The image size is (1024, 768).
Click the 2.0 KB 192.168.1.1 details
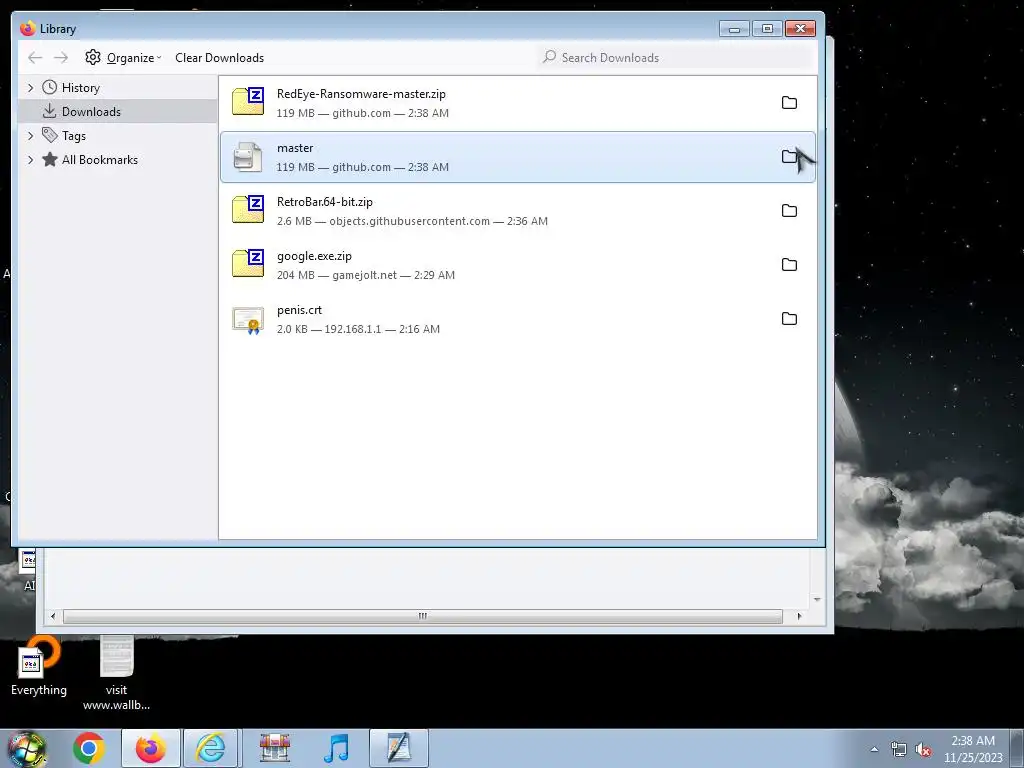[358, 329]
